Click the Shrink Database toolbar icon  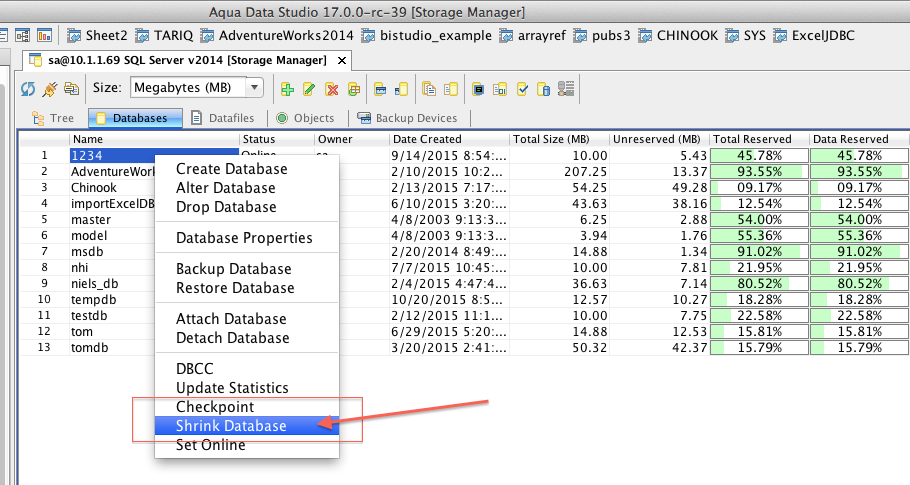543,89
